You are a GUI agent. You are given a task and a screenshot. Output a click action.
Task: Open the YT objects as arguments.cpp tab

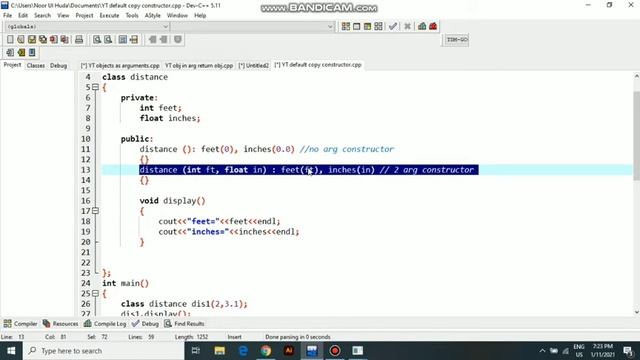pos(120,65)
